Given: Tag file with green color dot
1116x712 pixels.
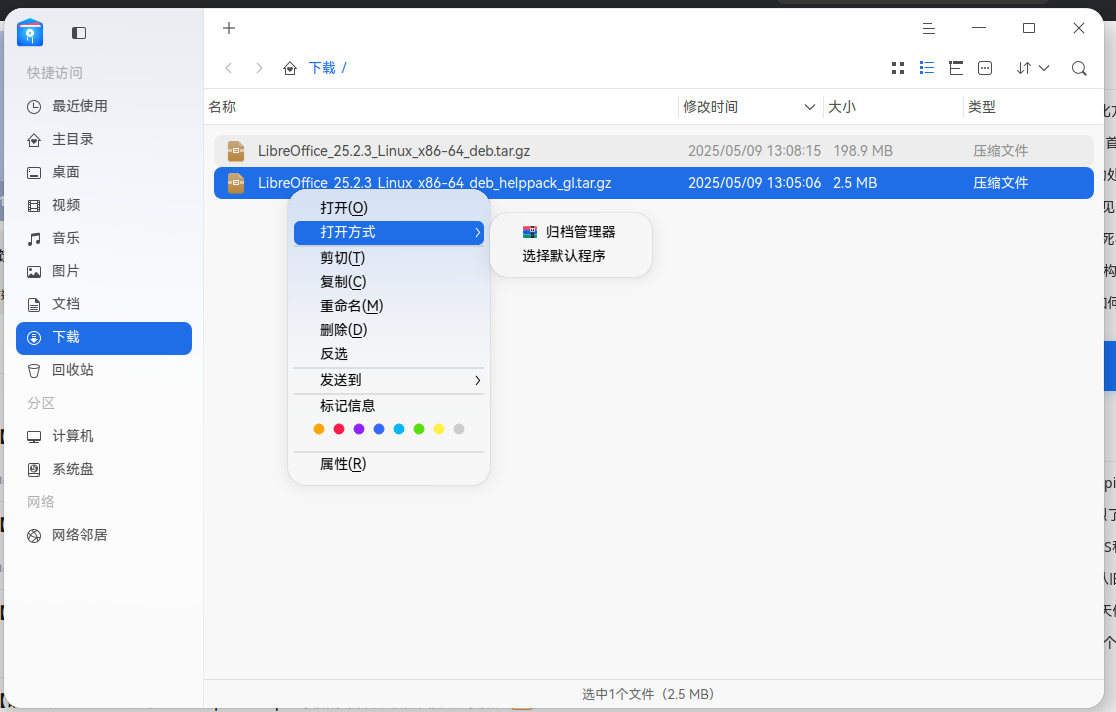Looking at the screenshot, I should 418,429.
